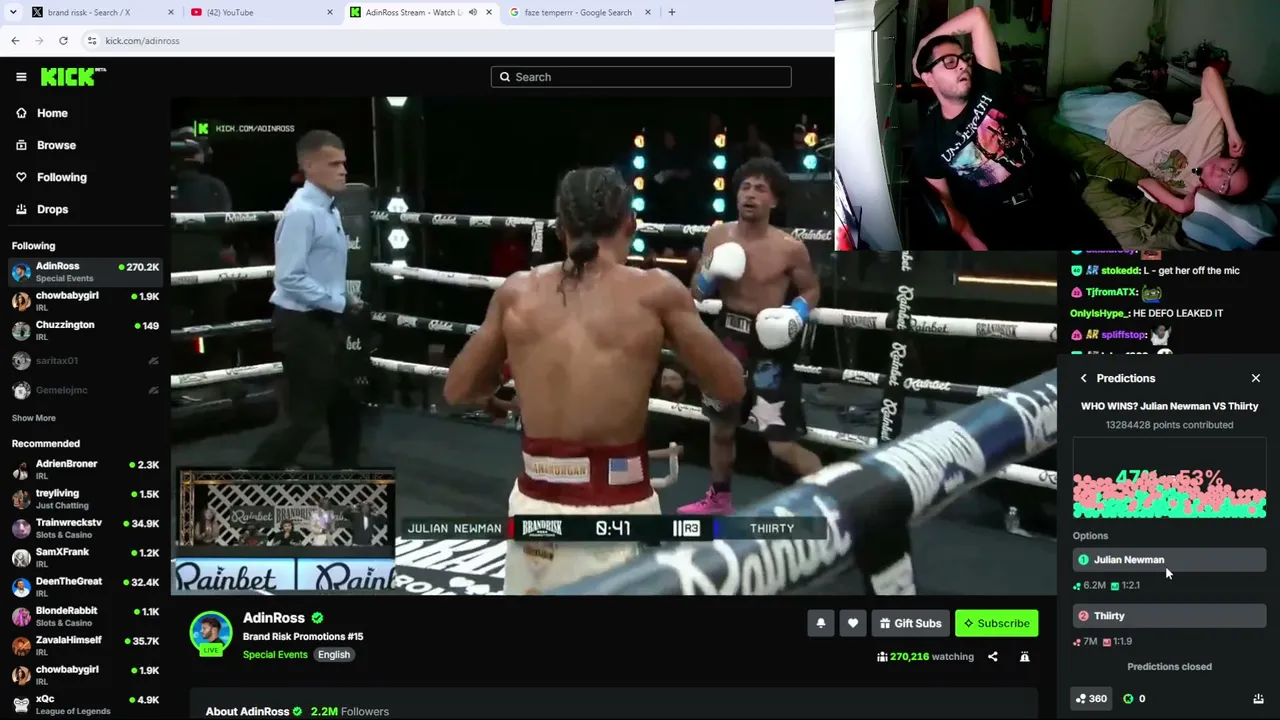Click the English language tag
This screenshot has height=720, width=1280.
click(x=334, y=655)
